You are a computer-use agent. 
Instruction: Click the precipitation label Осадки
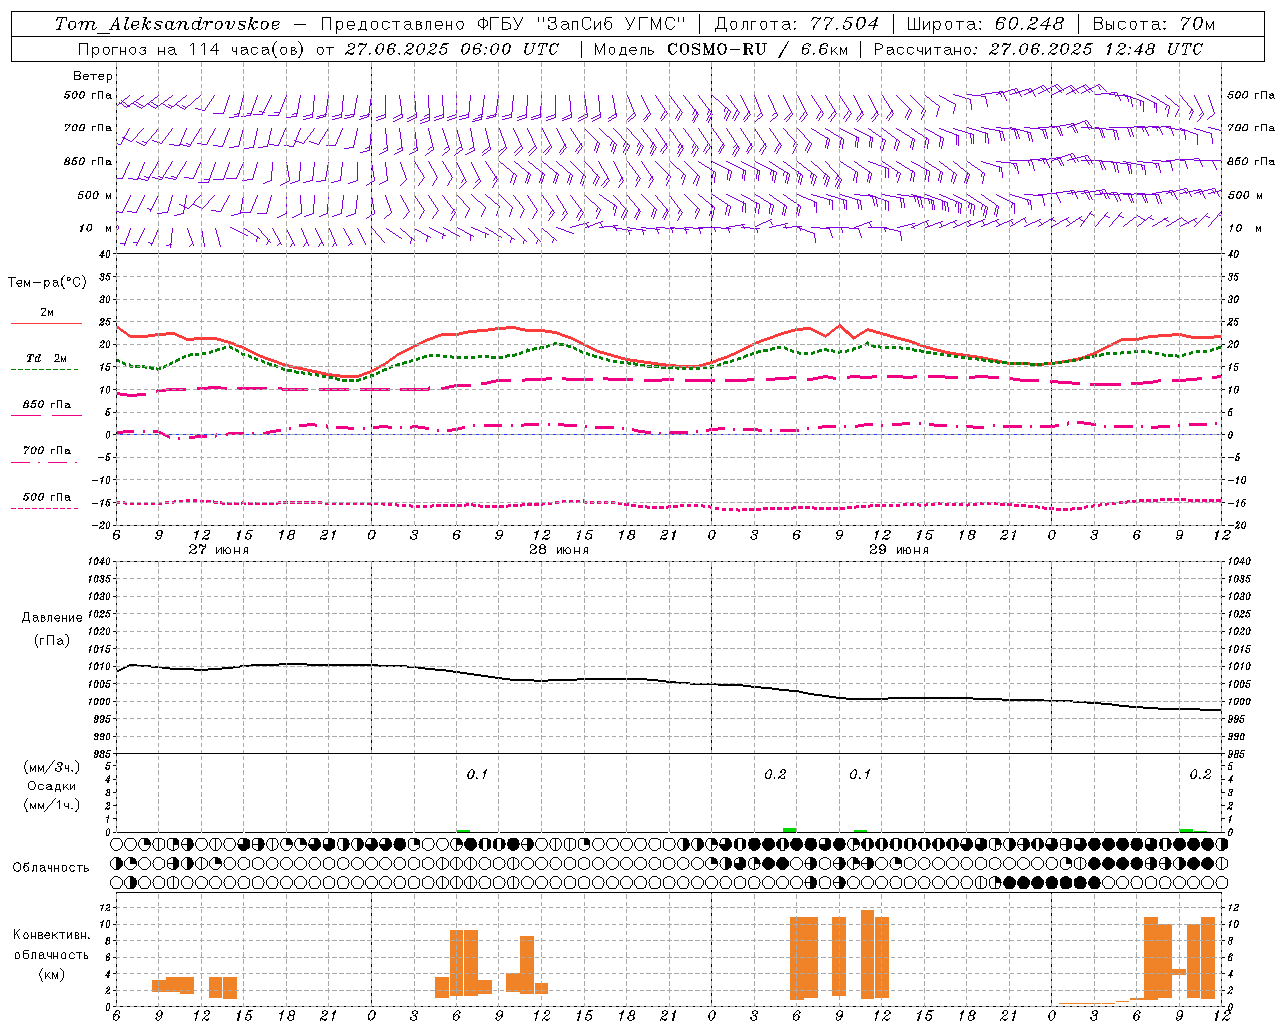coord(52,786)
